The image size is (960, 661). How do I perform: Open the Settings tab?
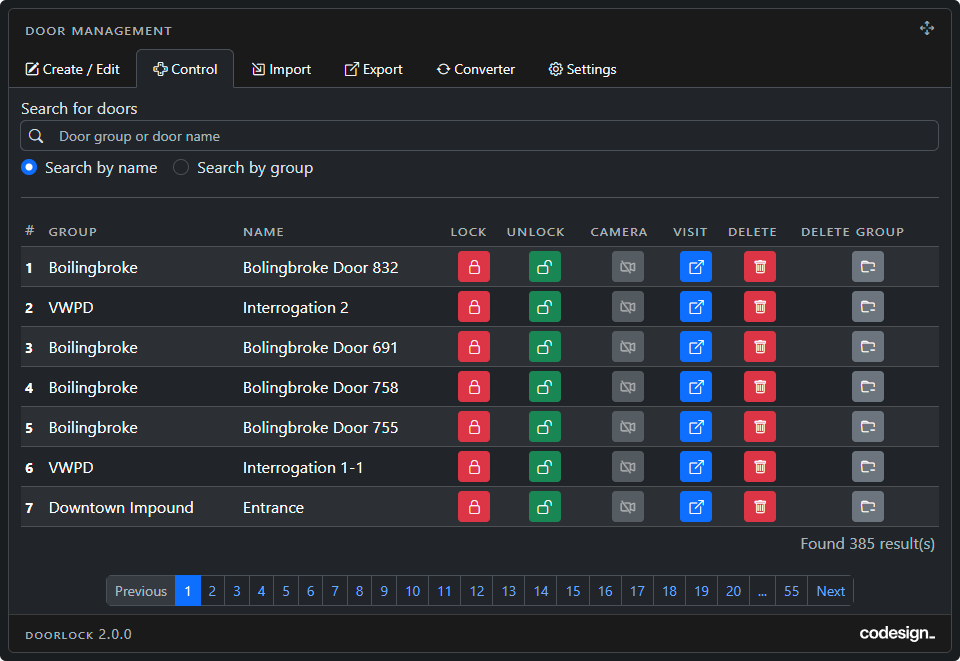click(x=582, y=69)
